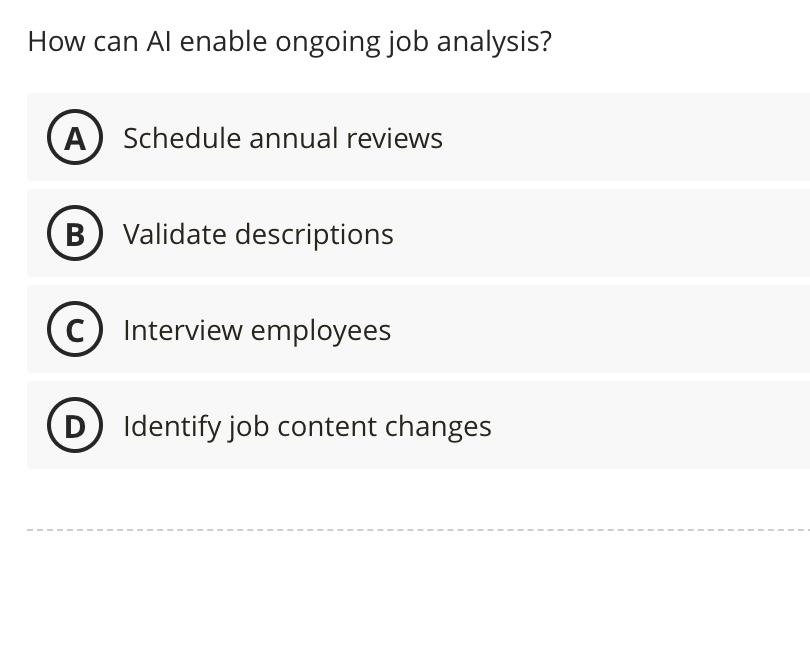Click the first answer card in the list

(400, 138)
